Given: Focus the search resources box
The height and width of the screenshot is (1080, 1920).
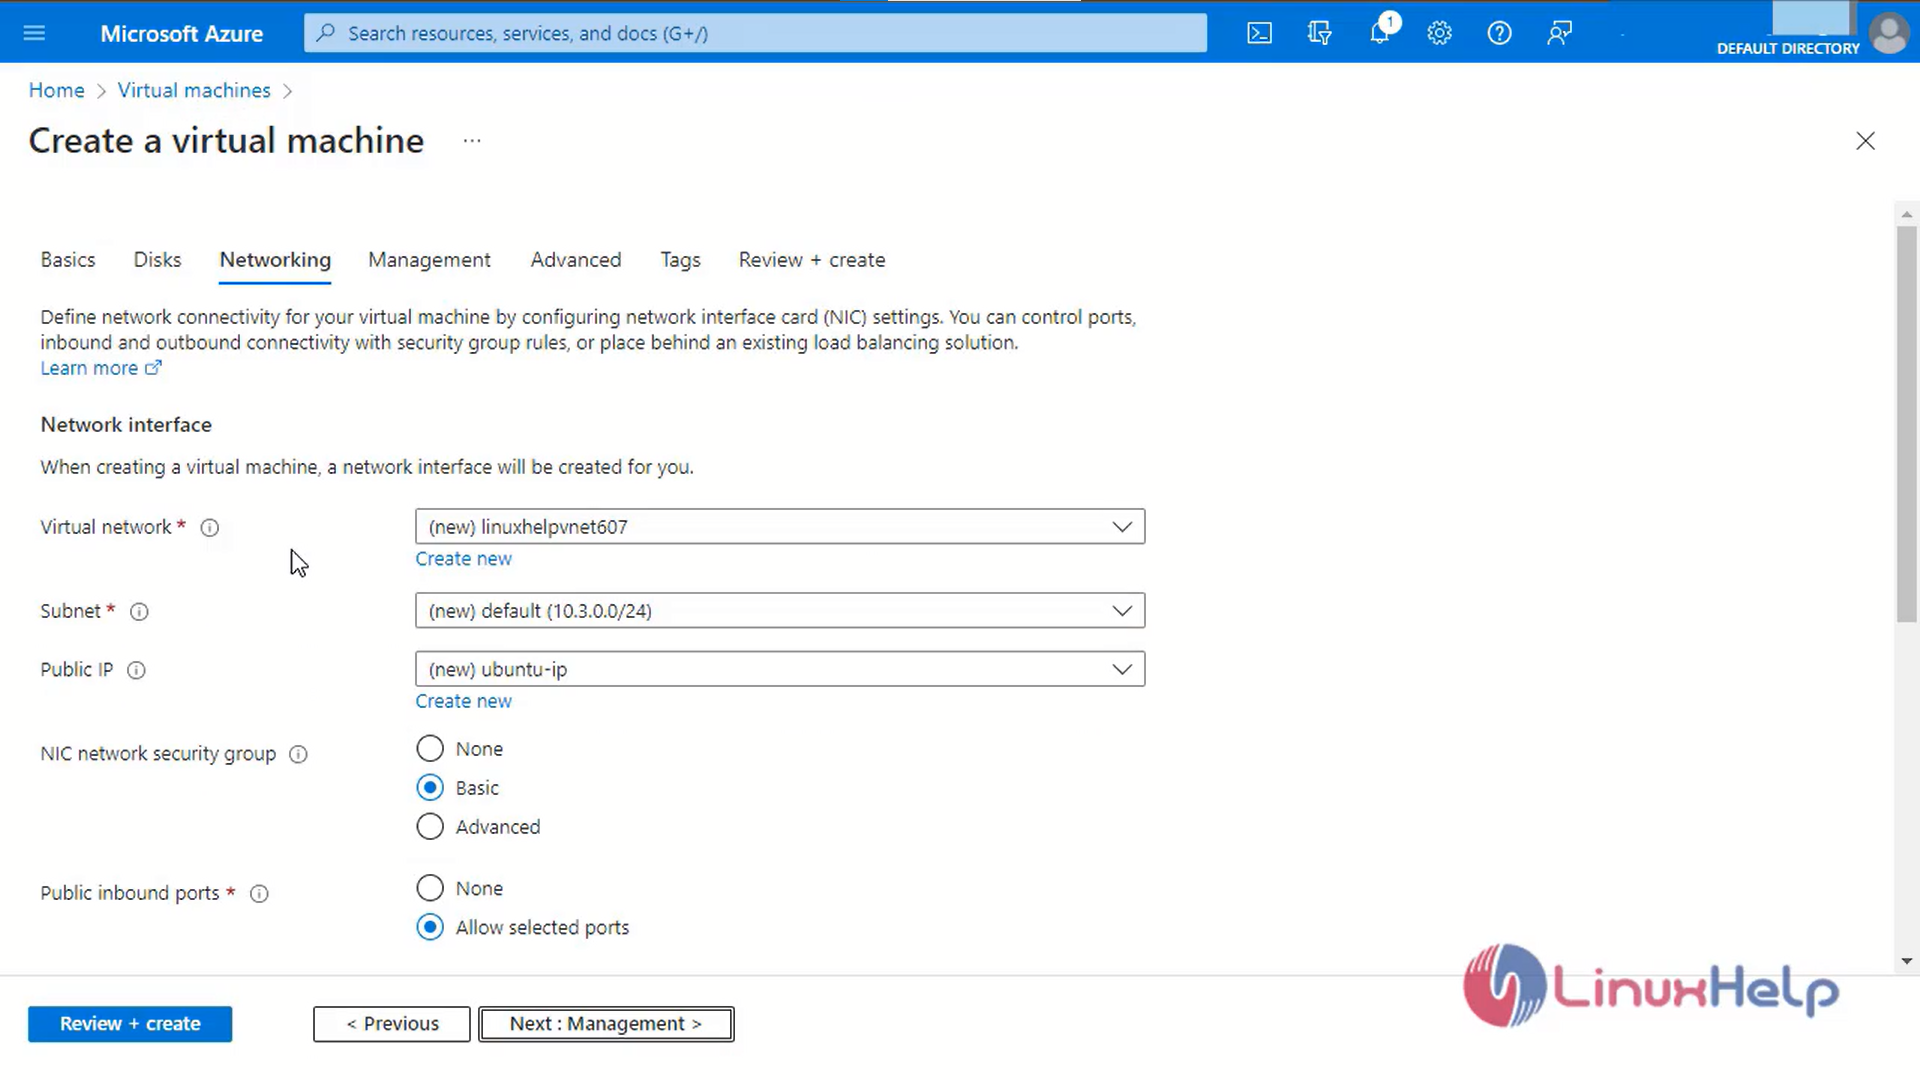Looking at the screenshot, I should (x=756, y=33).
